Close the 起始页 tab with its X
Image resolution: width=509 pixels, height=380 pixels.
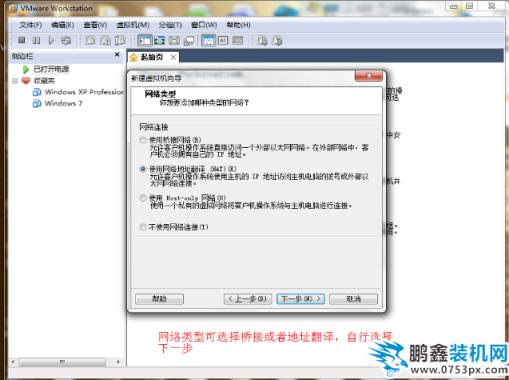pyautogui.click(x=173, y=57)
